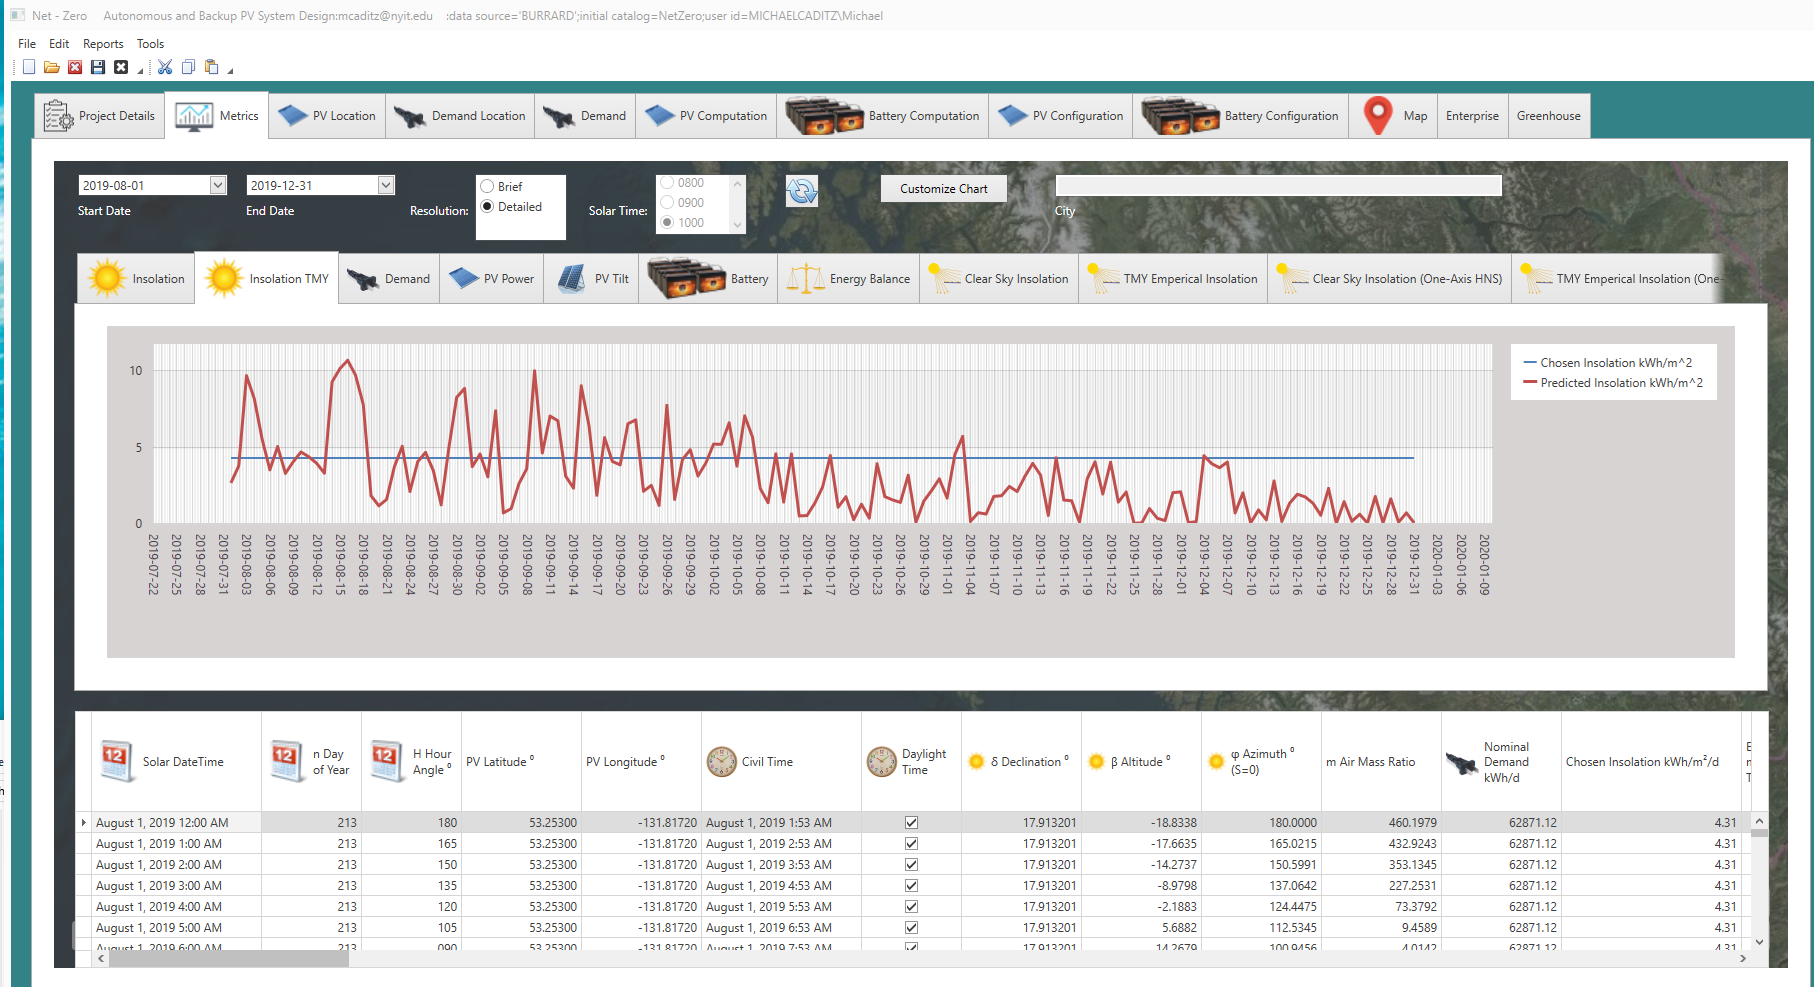Image resolution: width=1814 pixels, height=987 pixels.
Task: Toggle Daylight Time checkbox for 1:00 AM row
Action: [911, 844]
